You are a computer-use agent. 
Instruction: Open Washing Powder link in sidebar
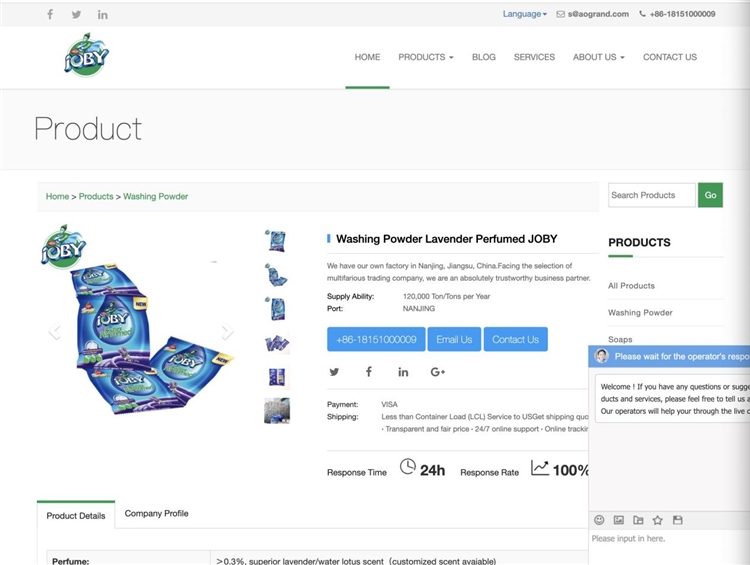coord(640,313)
